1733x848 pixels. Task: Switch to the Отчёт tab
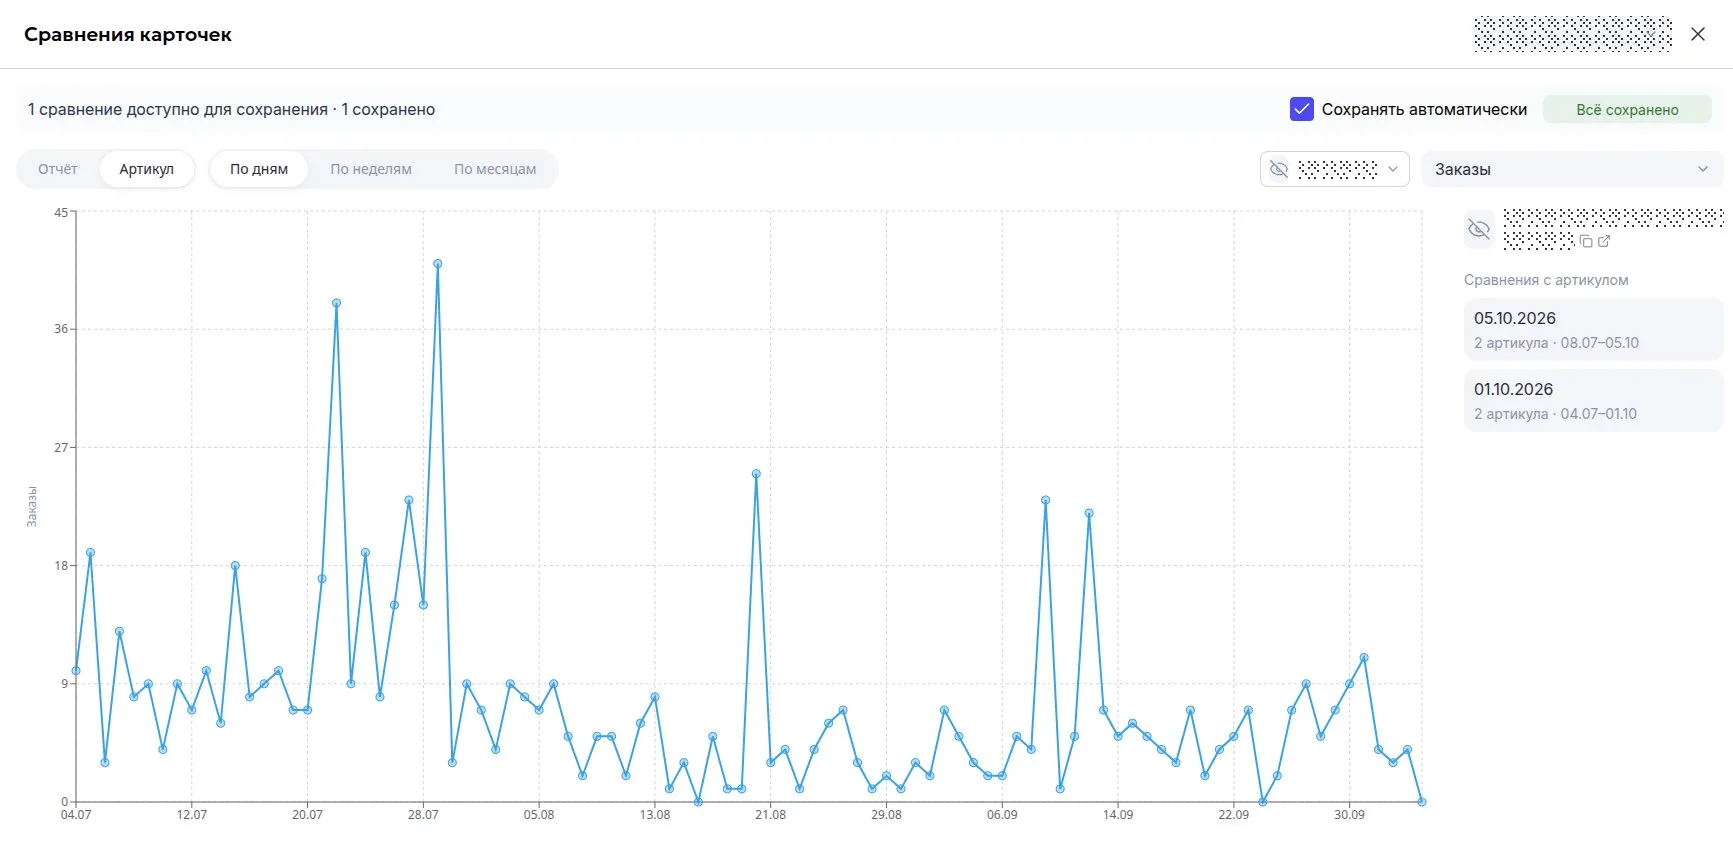(x=58, y=169)
